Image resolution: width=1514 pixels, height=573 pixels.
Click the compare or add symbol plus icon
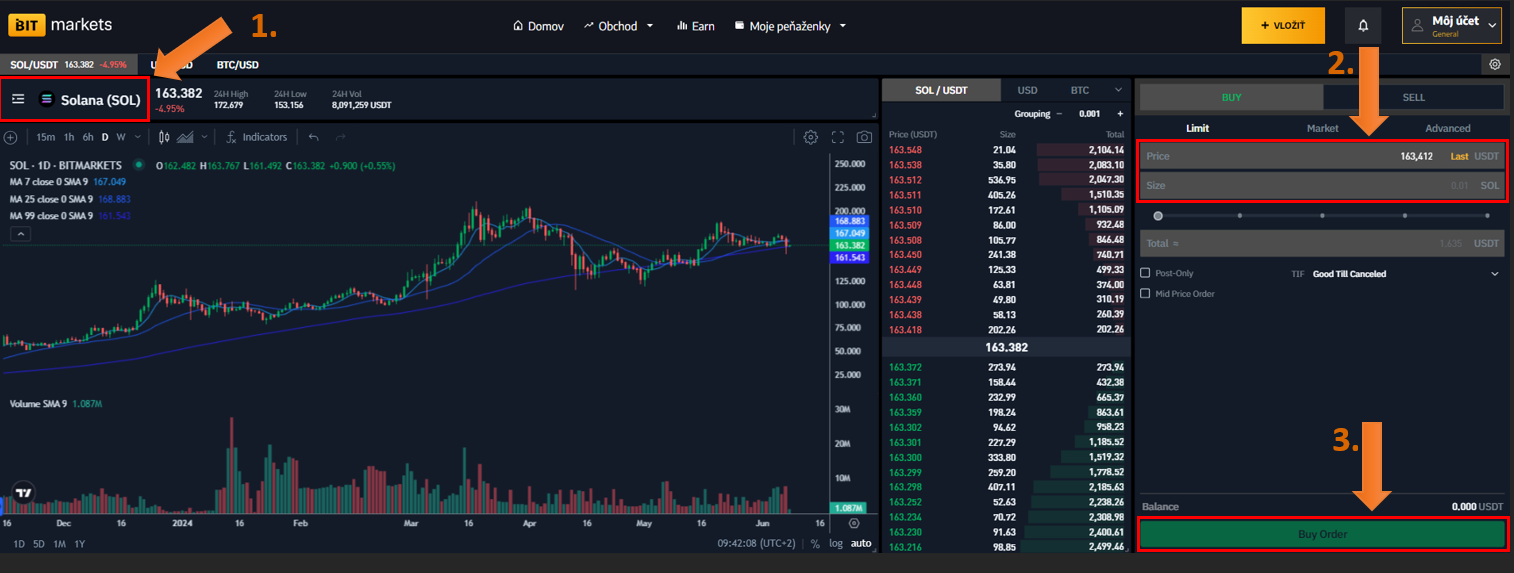click(x=10, y=137)
